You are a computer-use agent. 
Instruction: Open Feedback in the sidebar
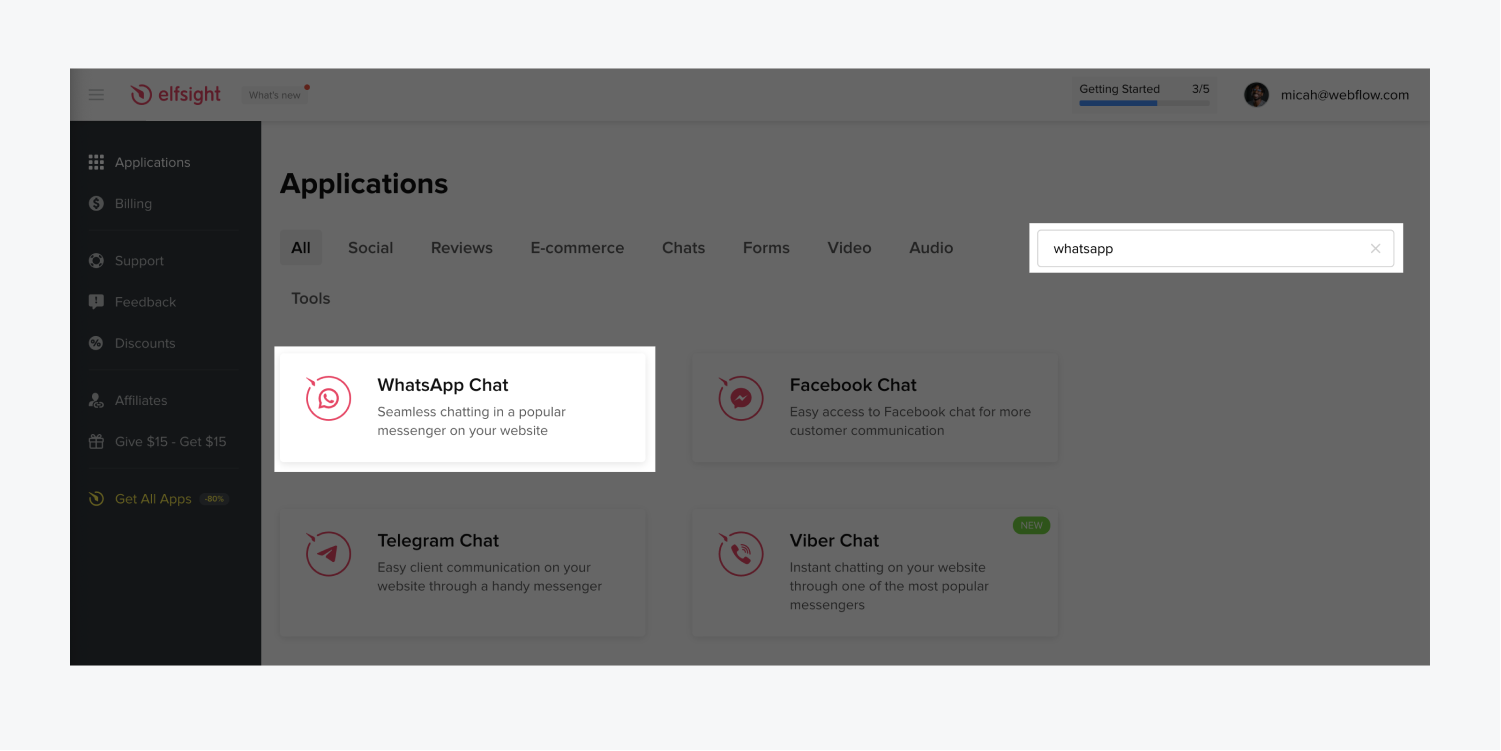pos(145,302)
